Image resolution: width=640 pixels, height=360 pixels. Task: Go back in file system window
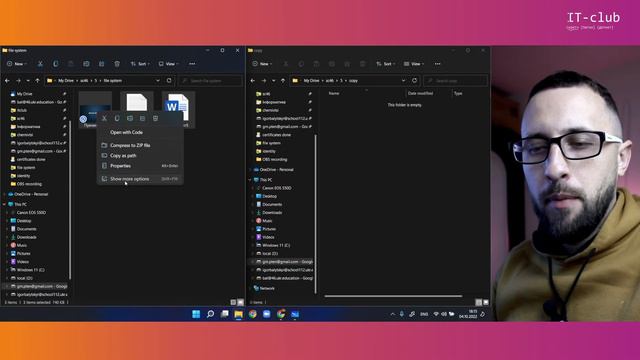tap(7, 81)
